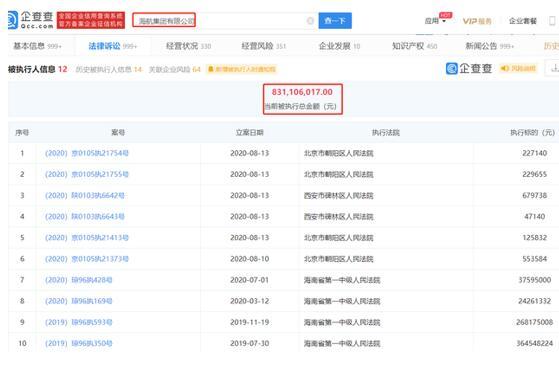Viewport: 559px width, 365px height.
Task: Open 企业套餐 in the top navigation
Action: point(522,21)
